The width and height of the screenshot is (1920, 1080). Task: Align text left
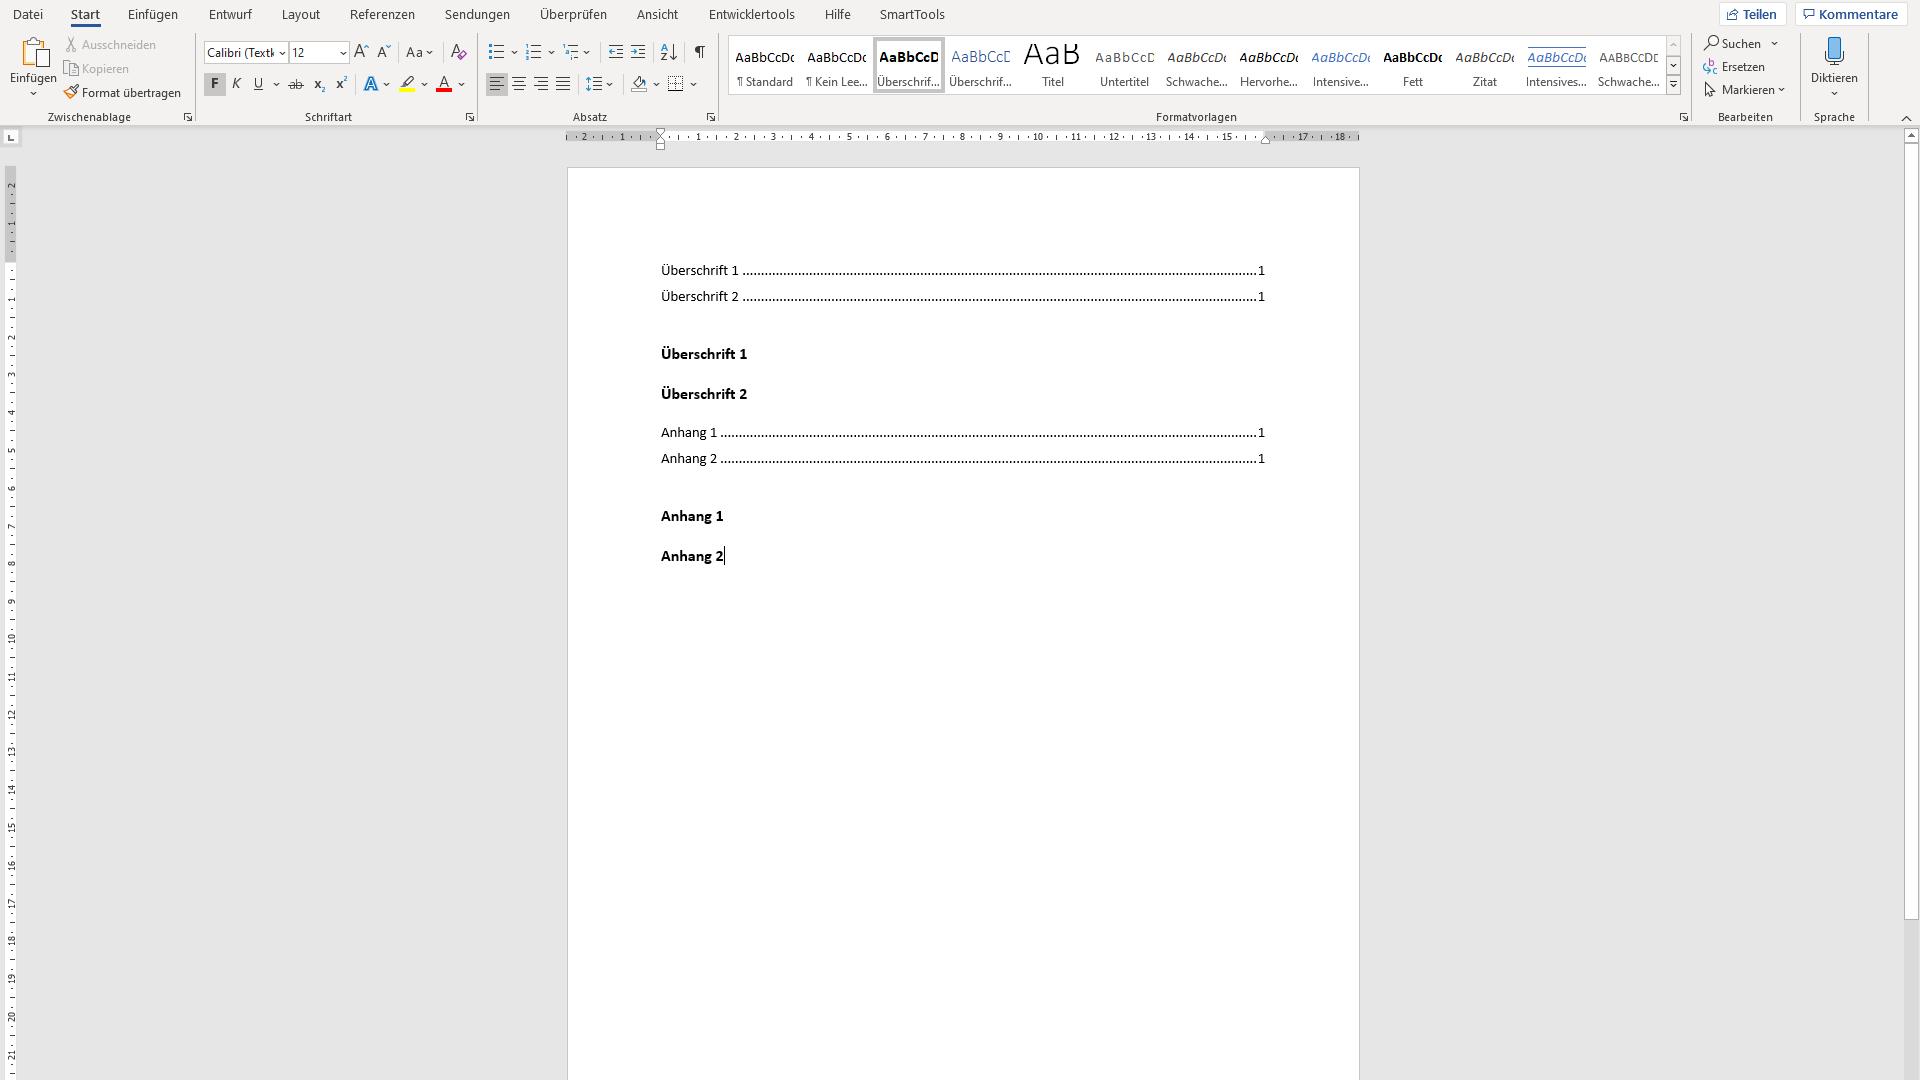497,84
